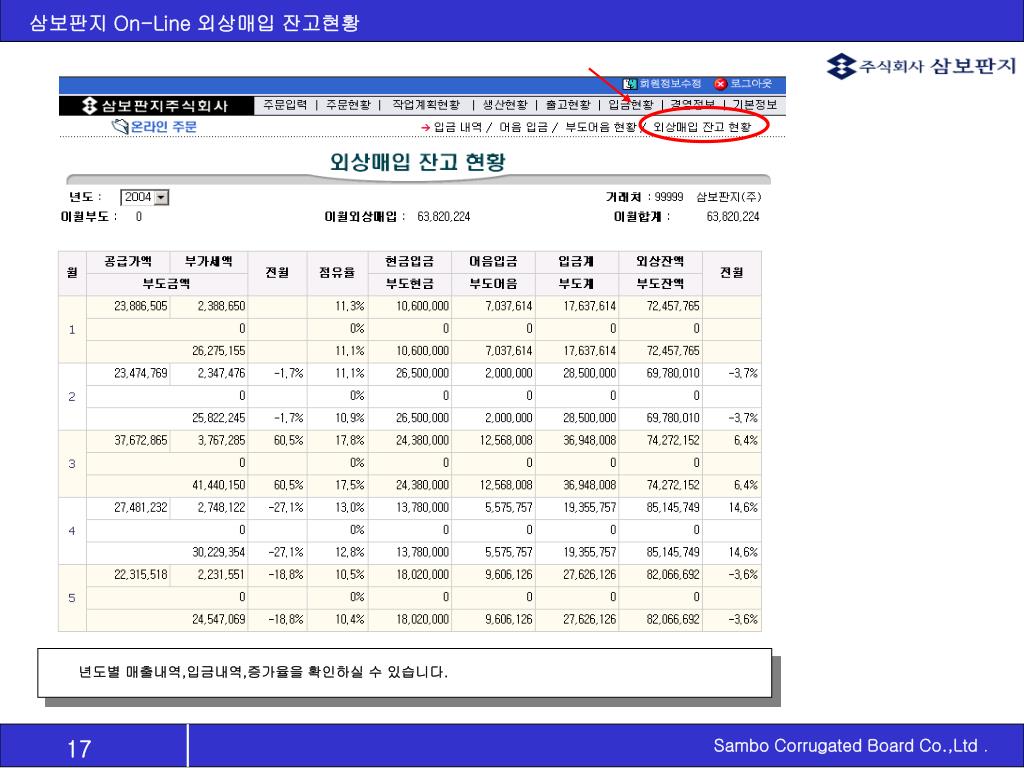Select total 26,275,155 in month 1

click(x=219, y=351)
